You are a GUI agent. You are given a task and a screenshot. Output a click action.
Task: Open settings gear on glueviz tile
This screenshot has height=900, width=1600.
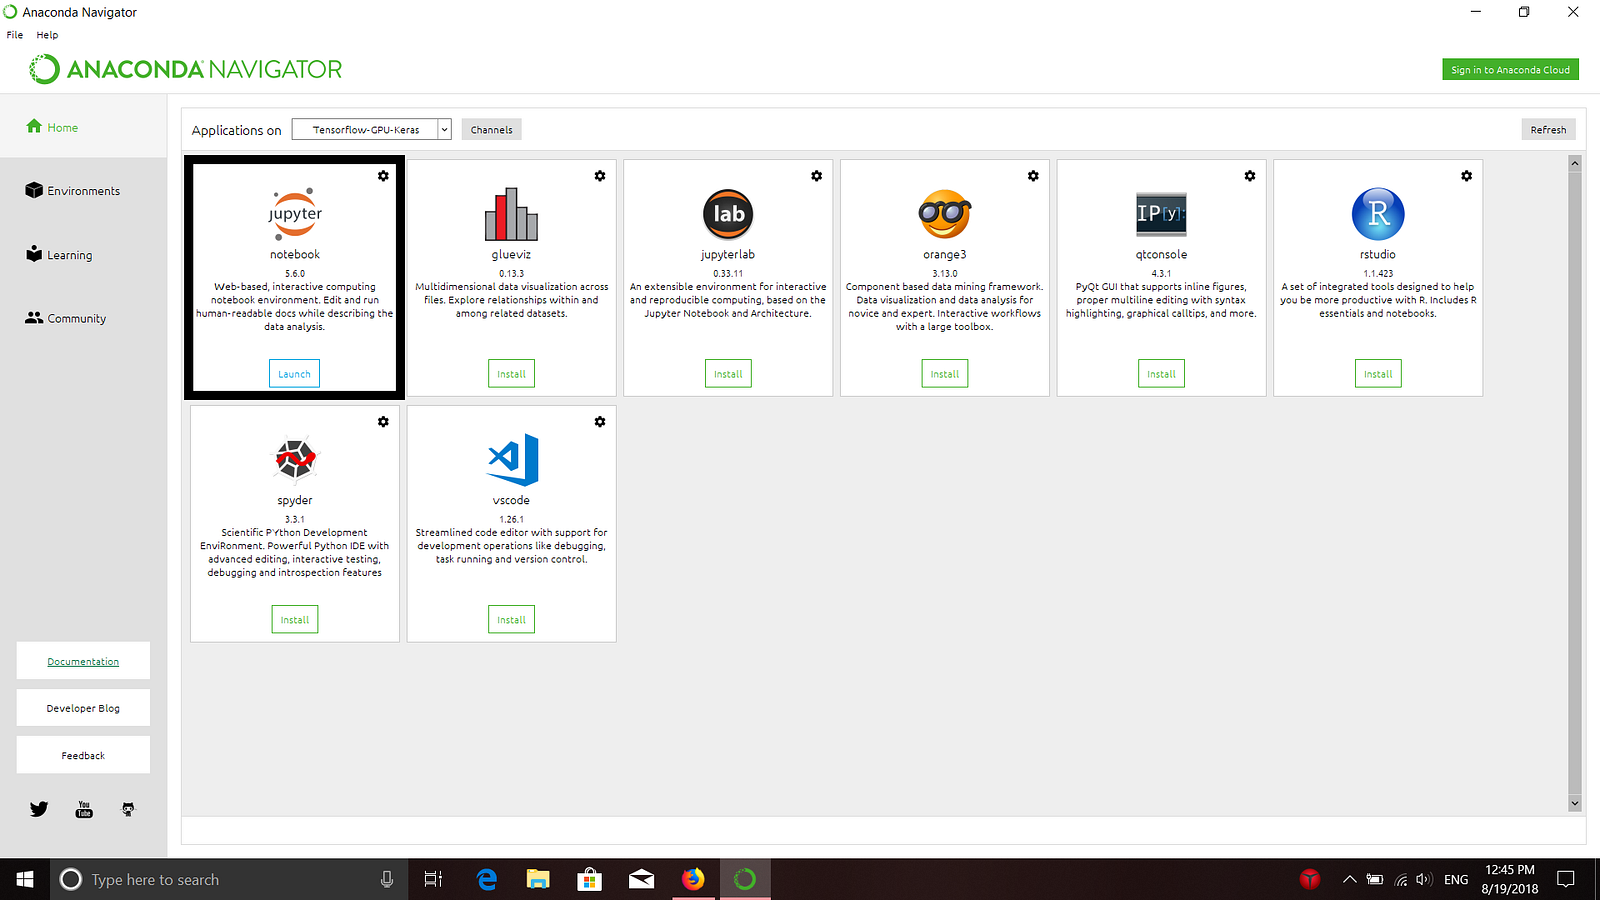[x=600, y=176]
